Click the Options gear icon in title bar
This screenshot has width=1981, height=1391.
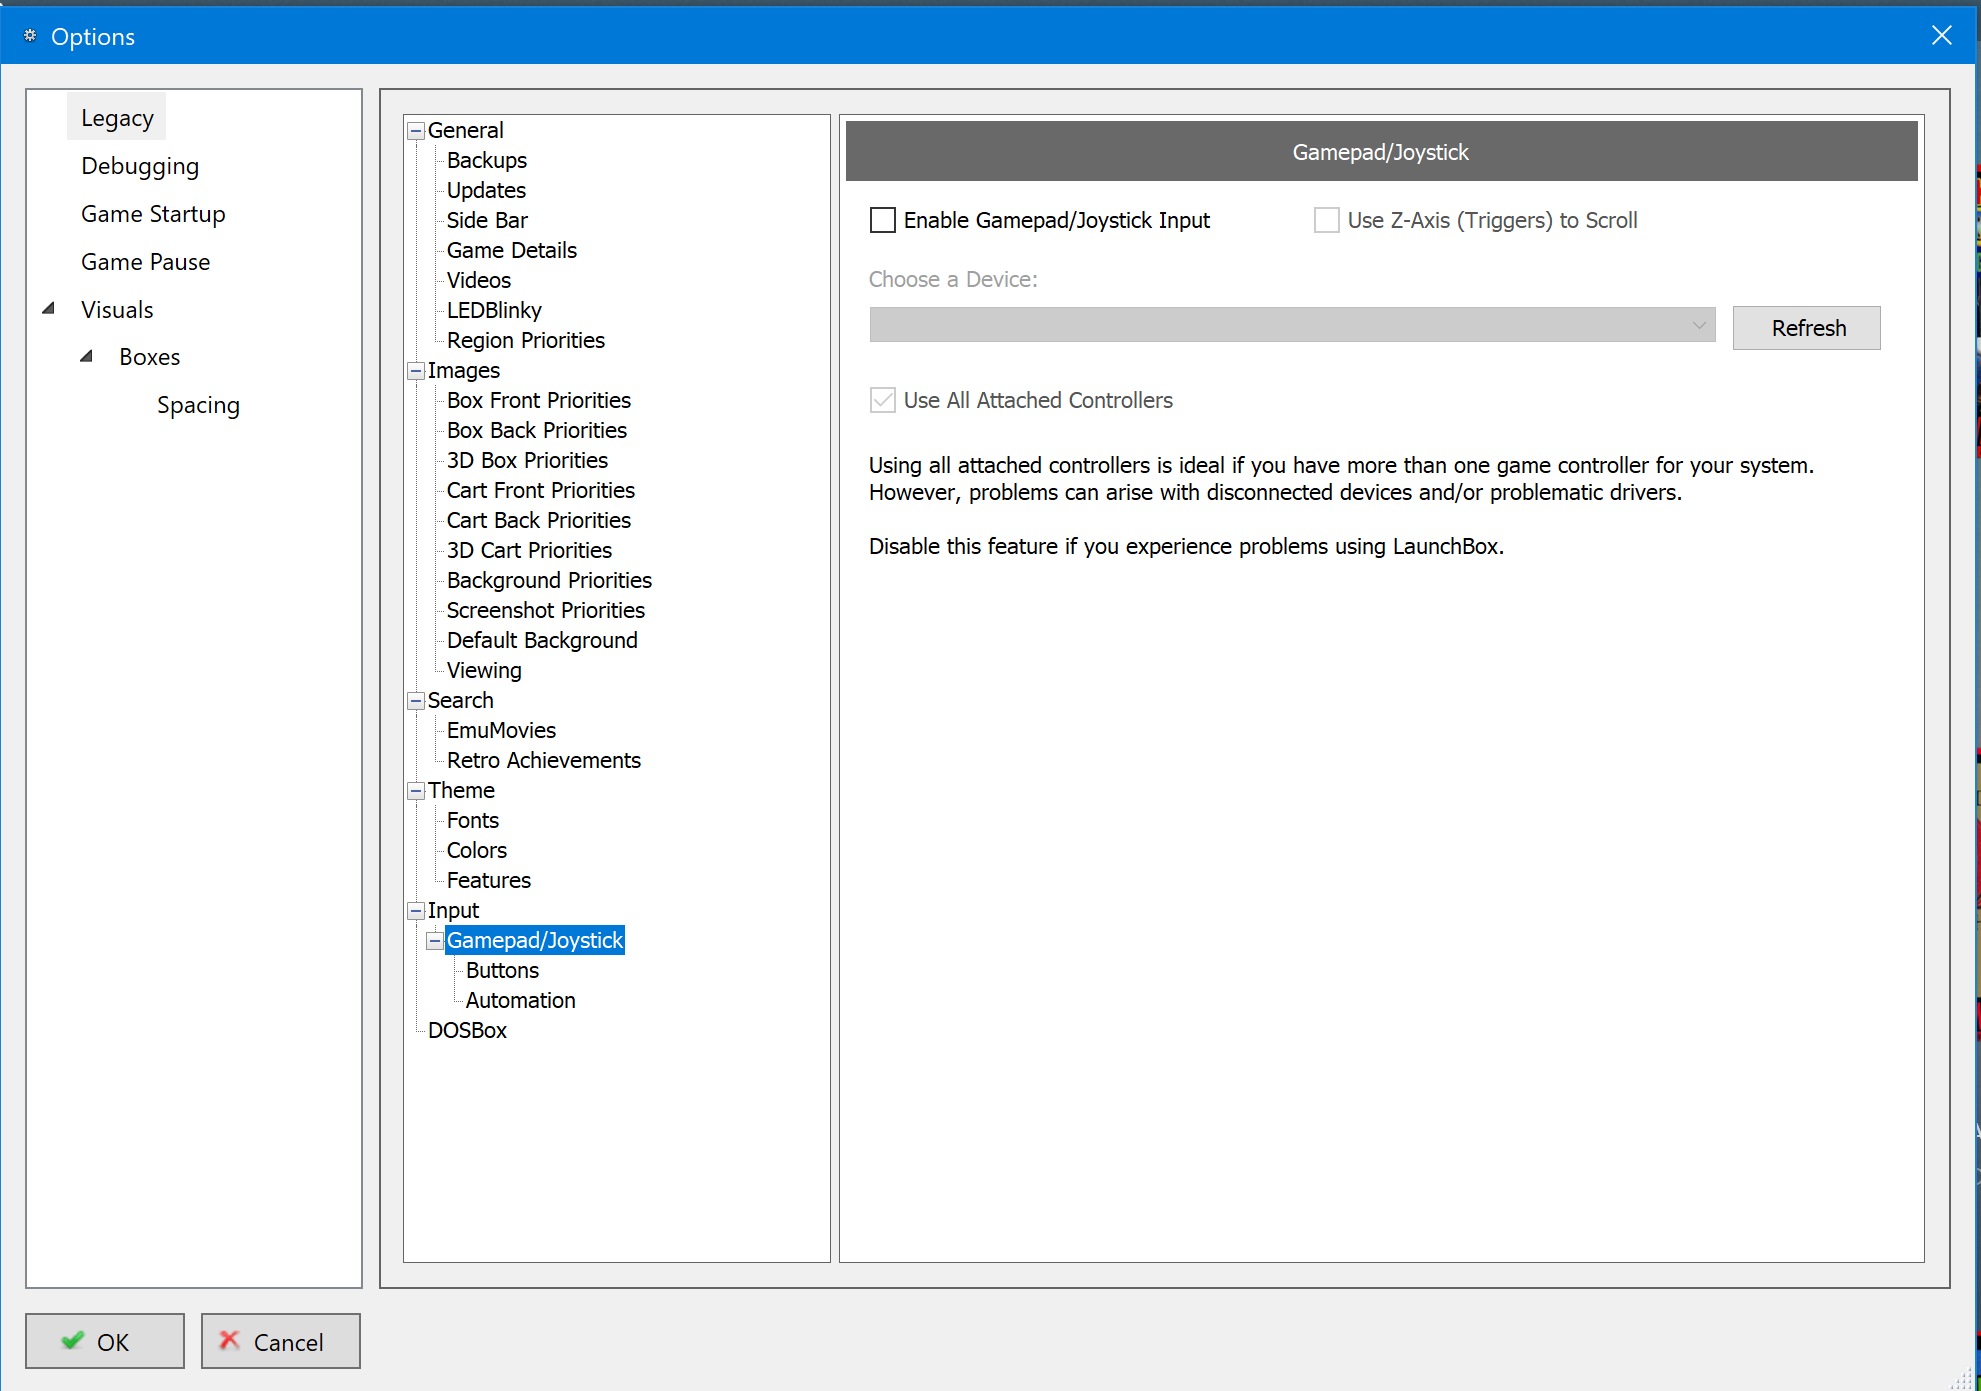(x=30, y=36)
